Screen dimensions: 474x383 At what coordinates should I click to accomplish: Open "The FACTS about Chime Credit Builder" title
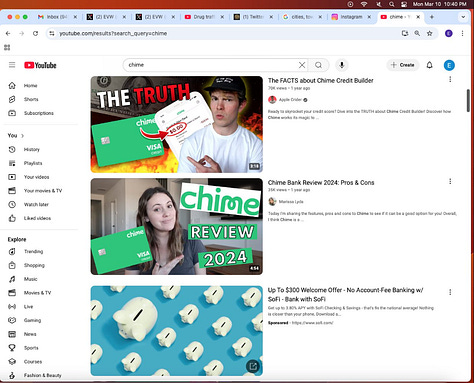(321, 80)
